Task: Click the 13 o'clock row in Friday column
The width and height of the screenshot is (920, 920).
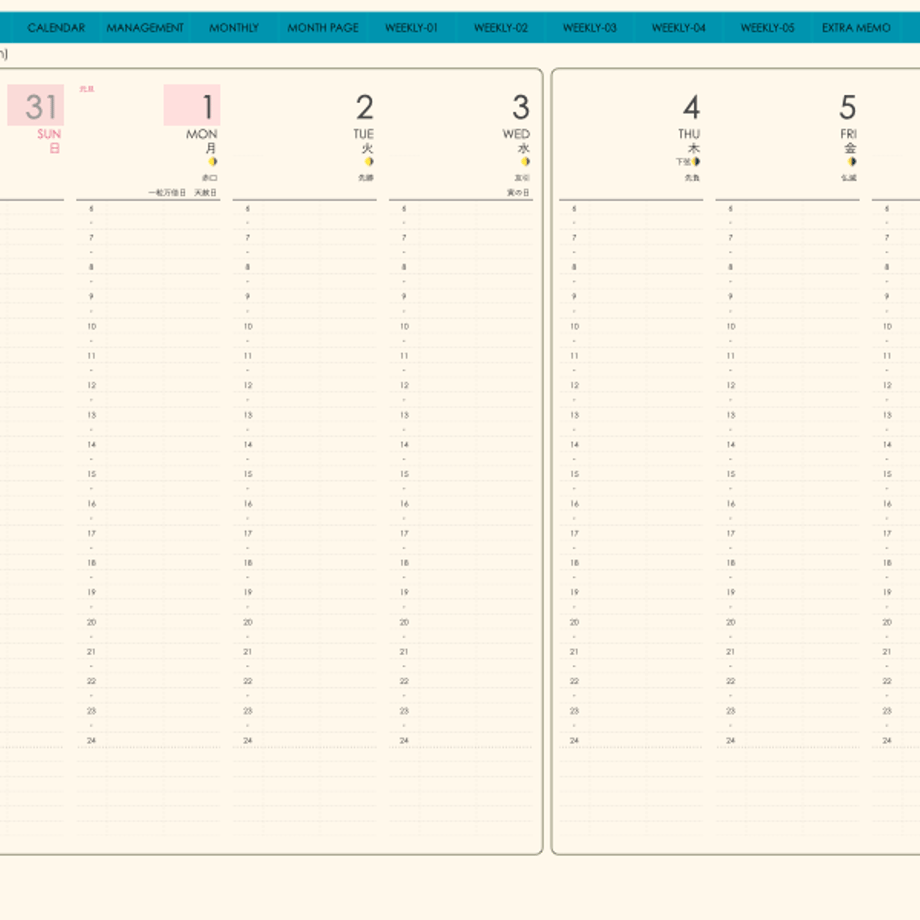Action: coord(787,415)
